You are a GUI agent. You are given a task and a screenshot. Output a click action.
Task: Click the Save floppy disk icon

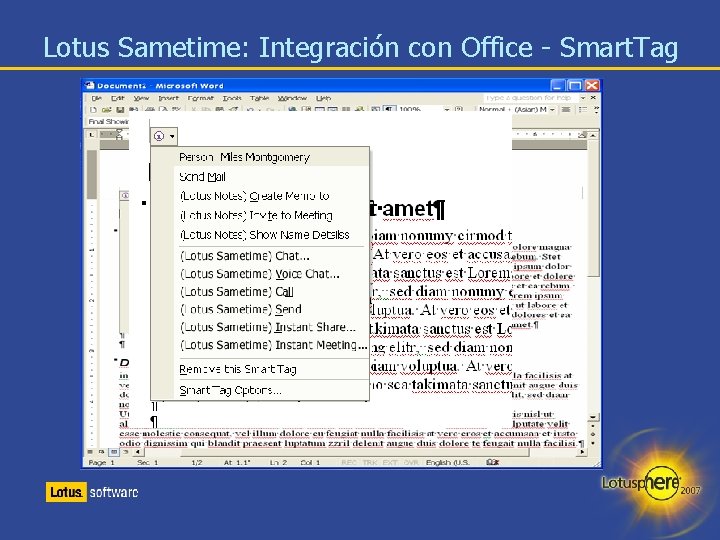tap(120, 110)
